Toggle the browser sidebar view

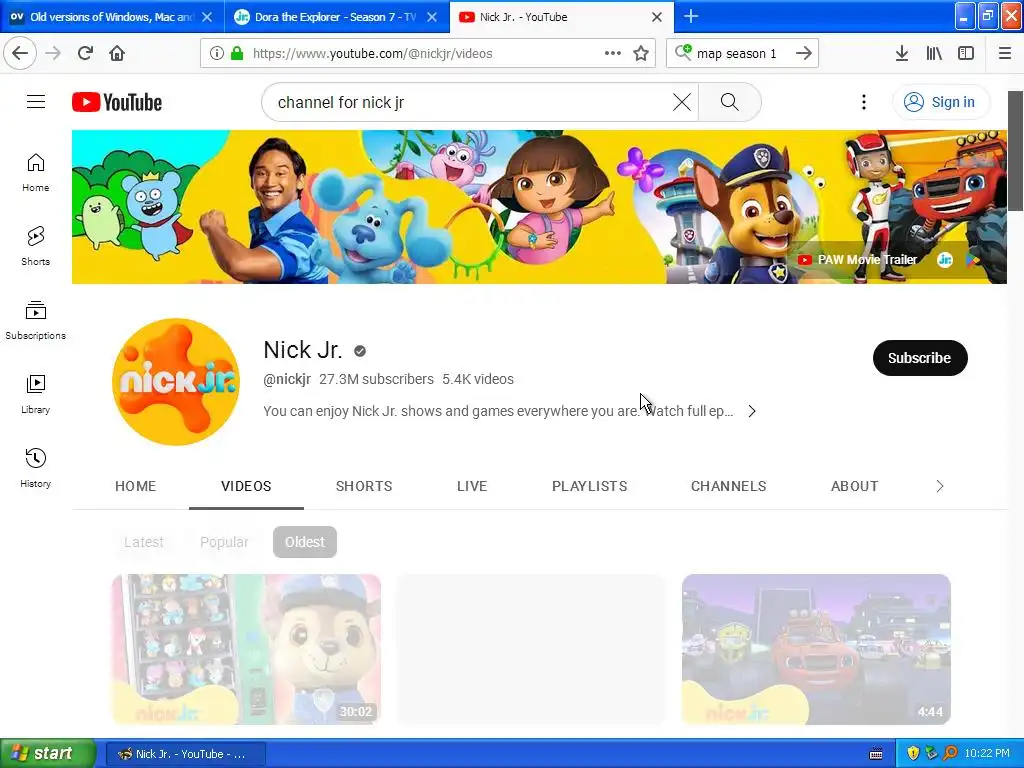pos(966,53)
